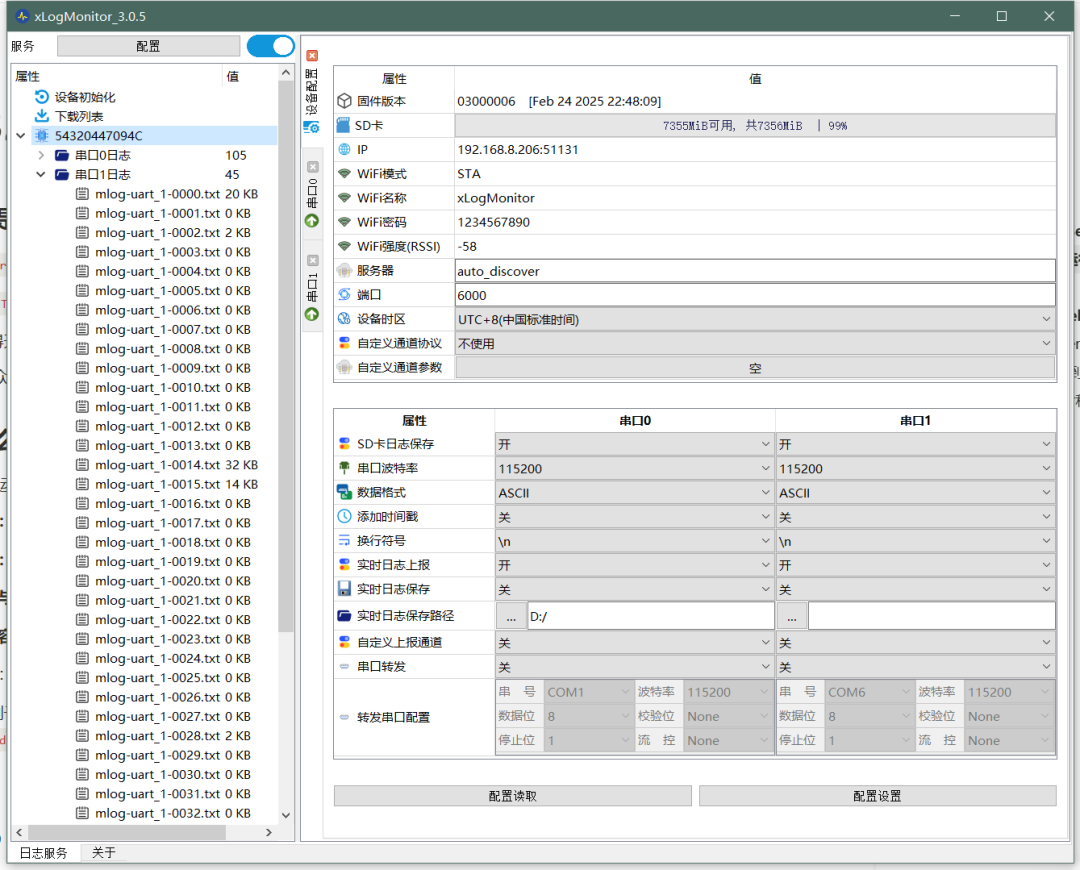The width and height of the screenshot is (1080, 870).
Task: Click the green arrow icon on 串口1 tab
Action: pyautogui.click(x=312, y=314)
